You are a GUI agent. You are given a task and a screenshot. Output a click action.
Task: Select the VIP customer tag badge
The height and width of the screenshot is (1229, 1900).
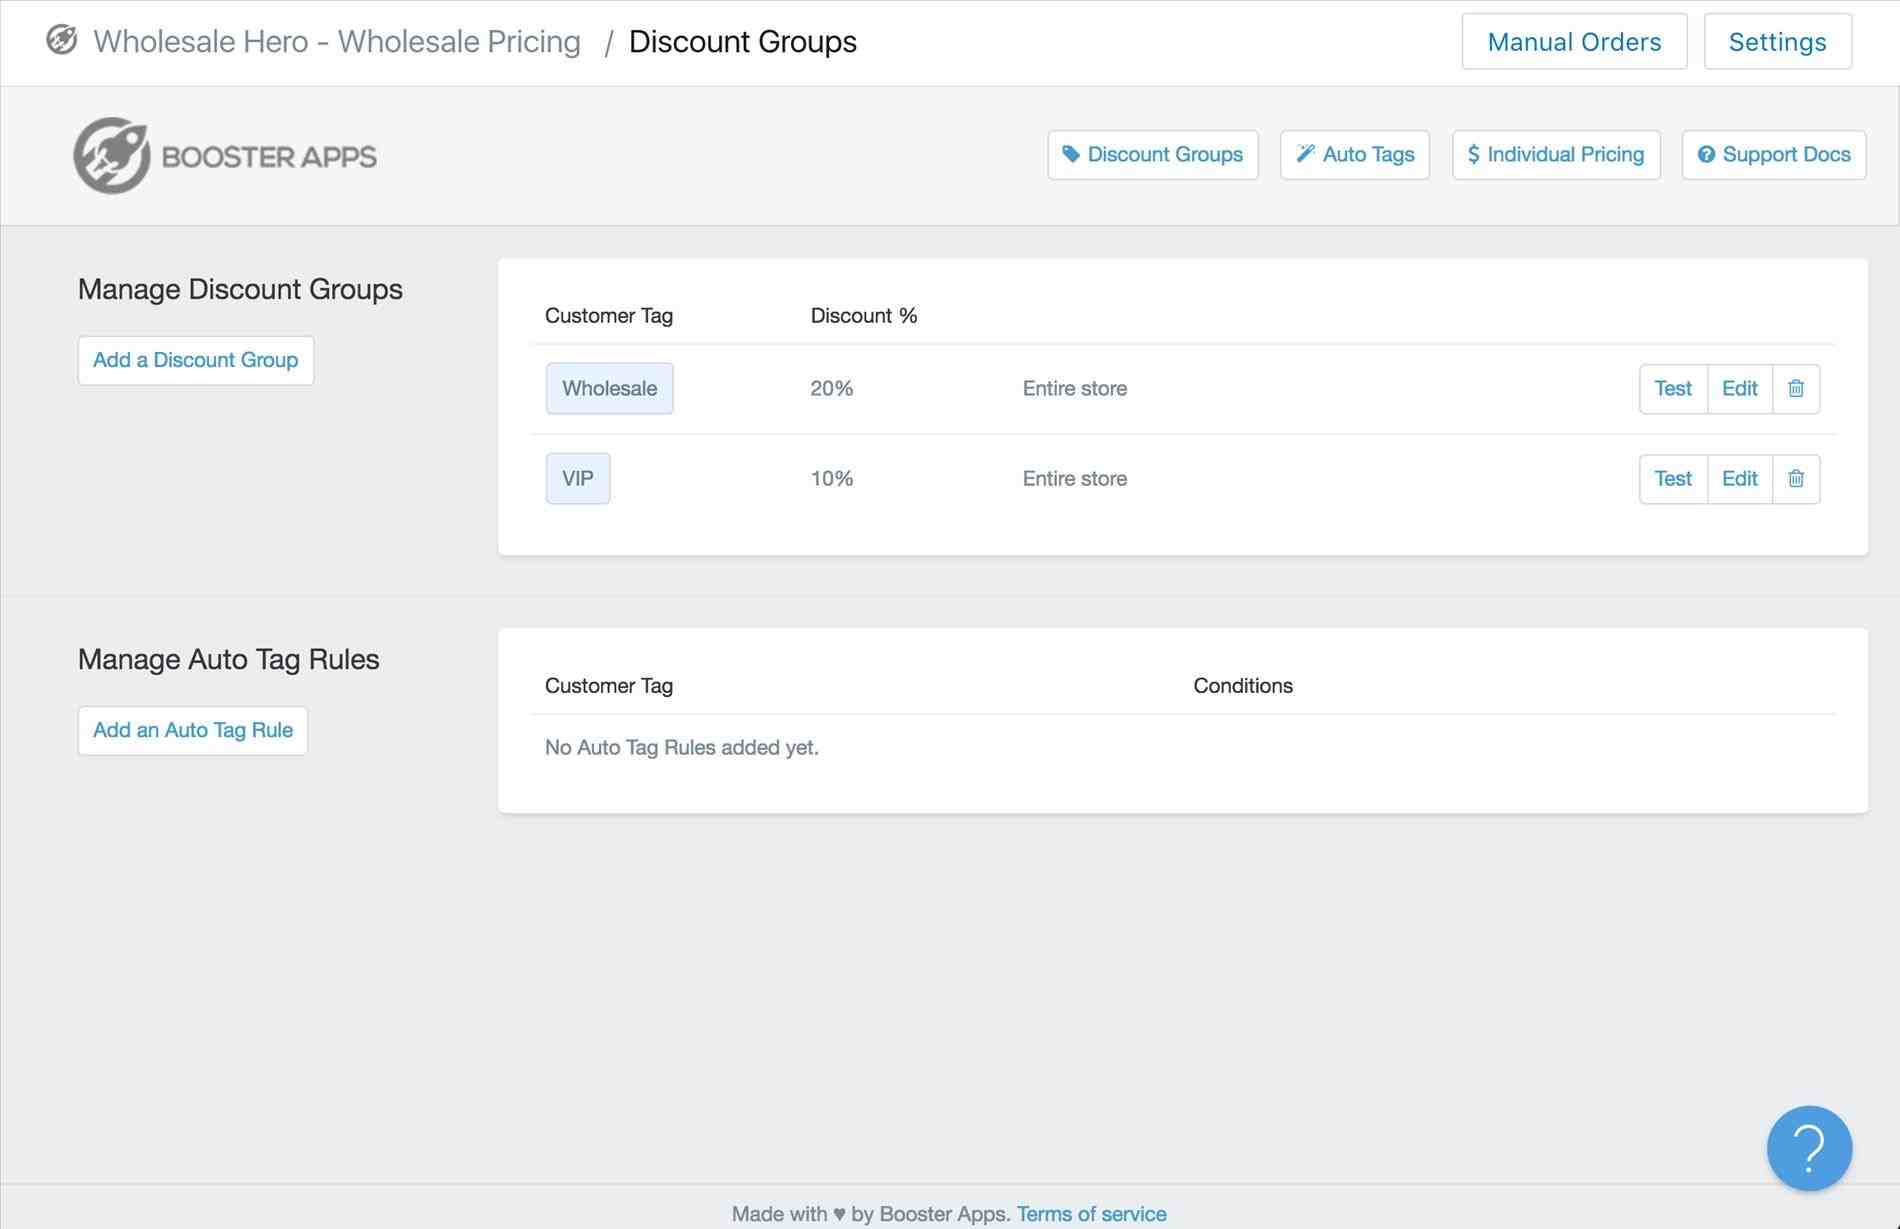(578, 478)
